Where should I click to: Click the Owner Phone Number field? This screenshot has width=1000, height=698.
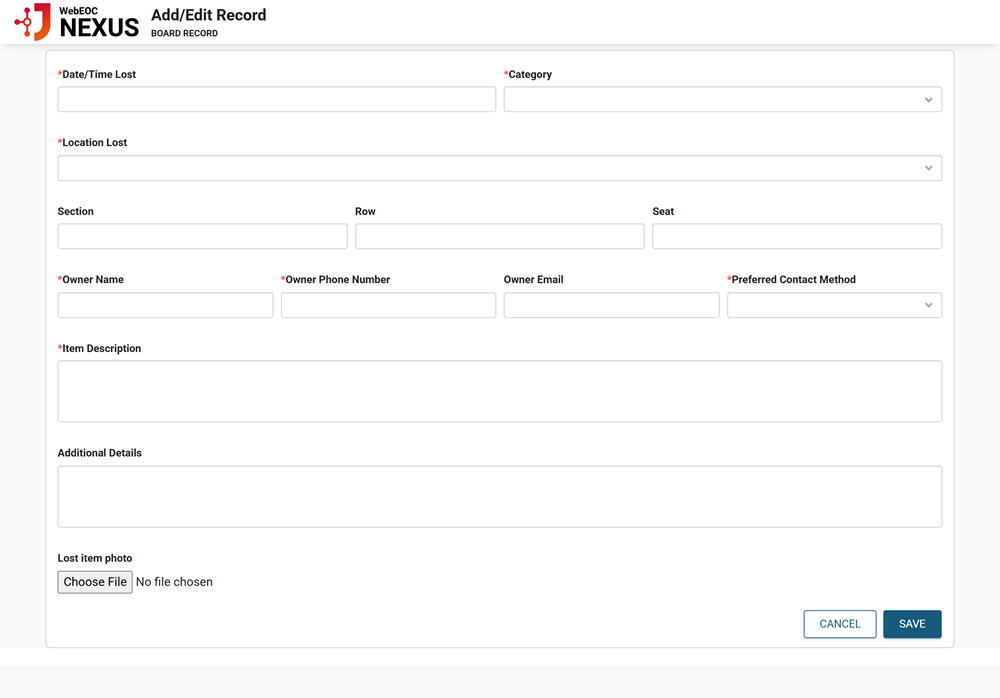[388, 305]
